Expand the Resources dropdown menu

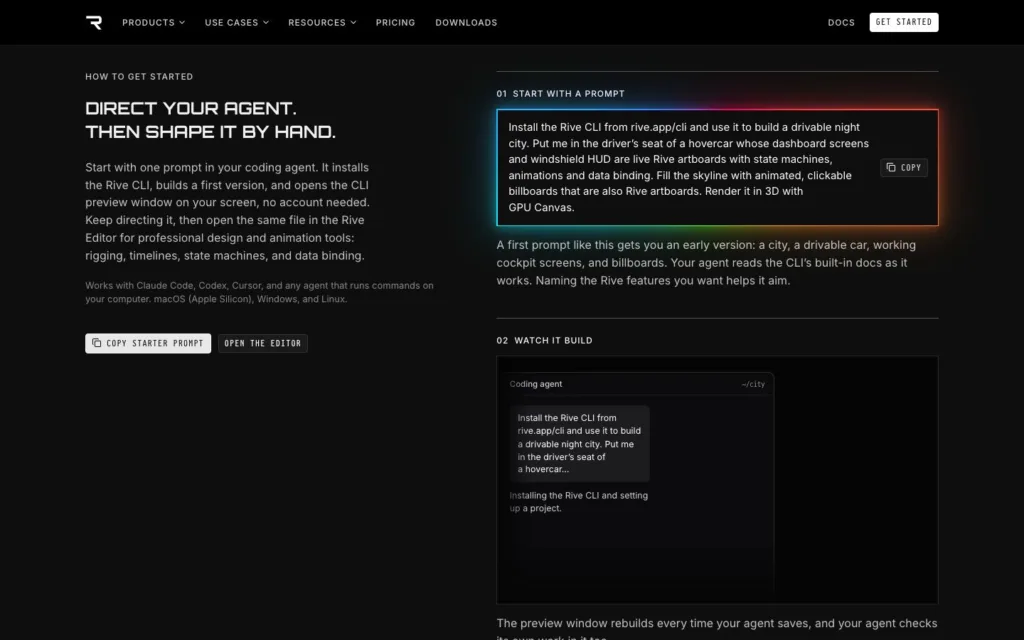[322, 22]
